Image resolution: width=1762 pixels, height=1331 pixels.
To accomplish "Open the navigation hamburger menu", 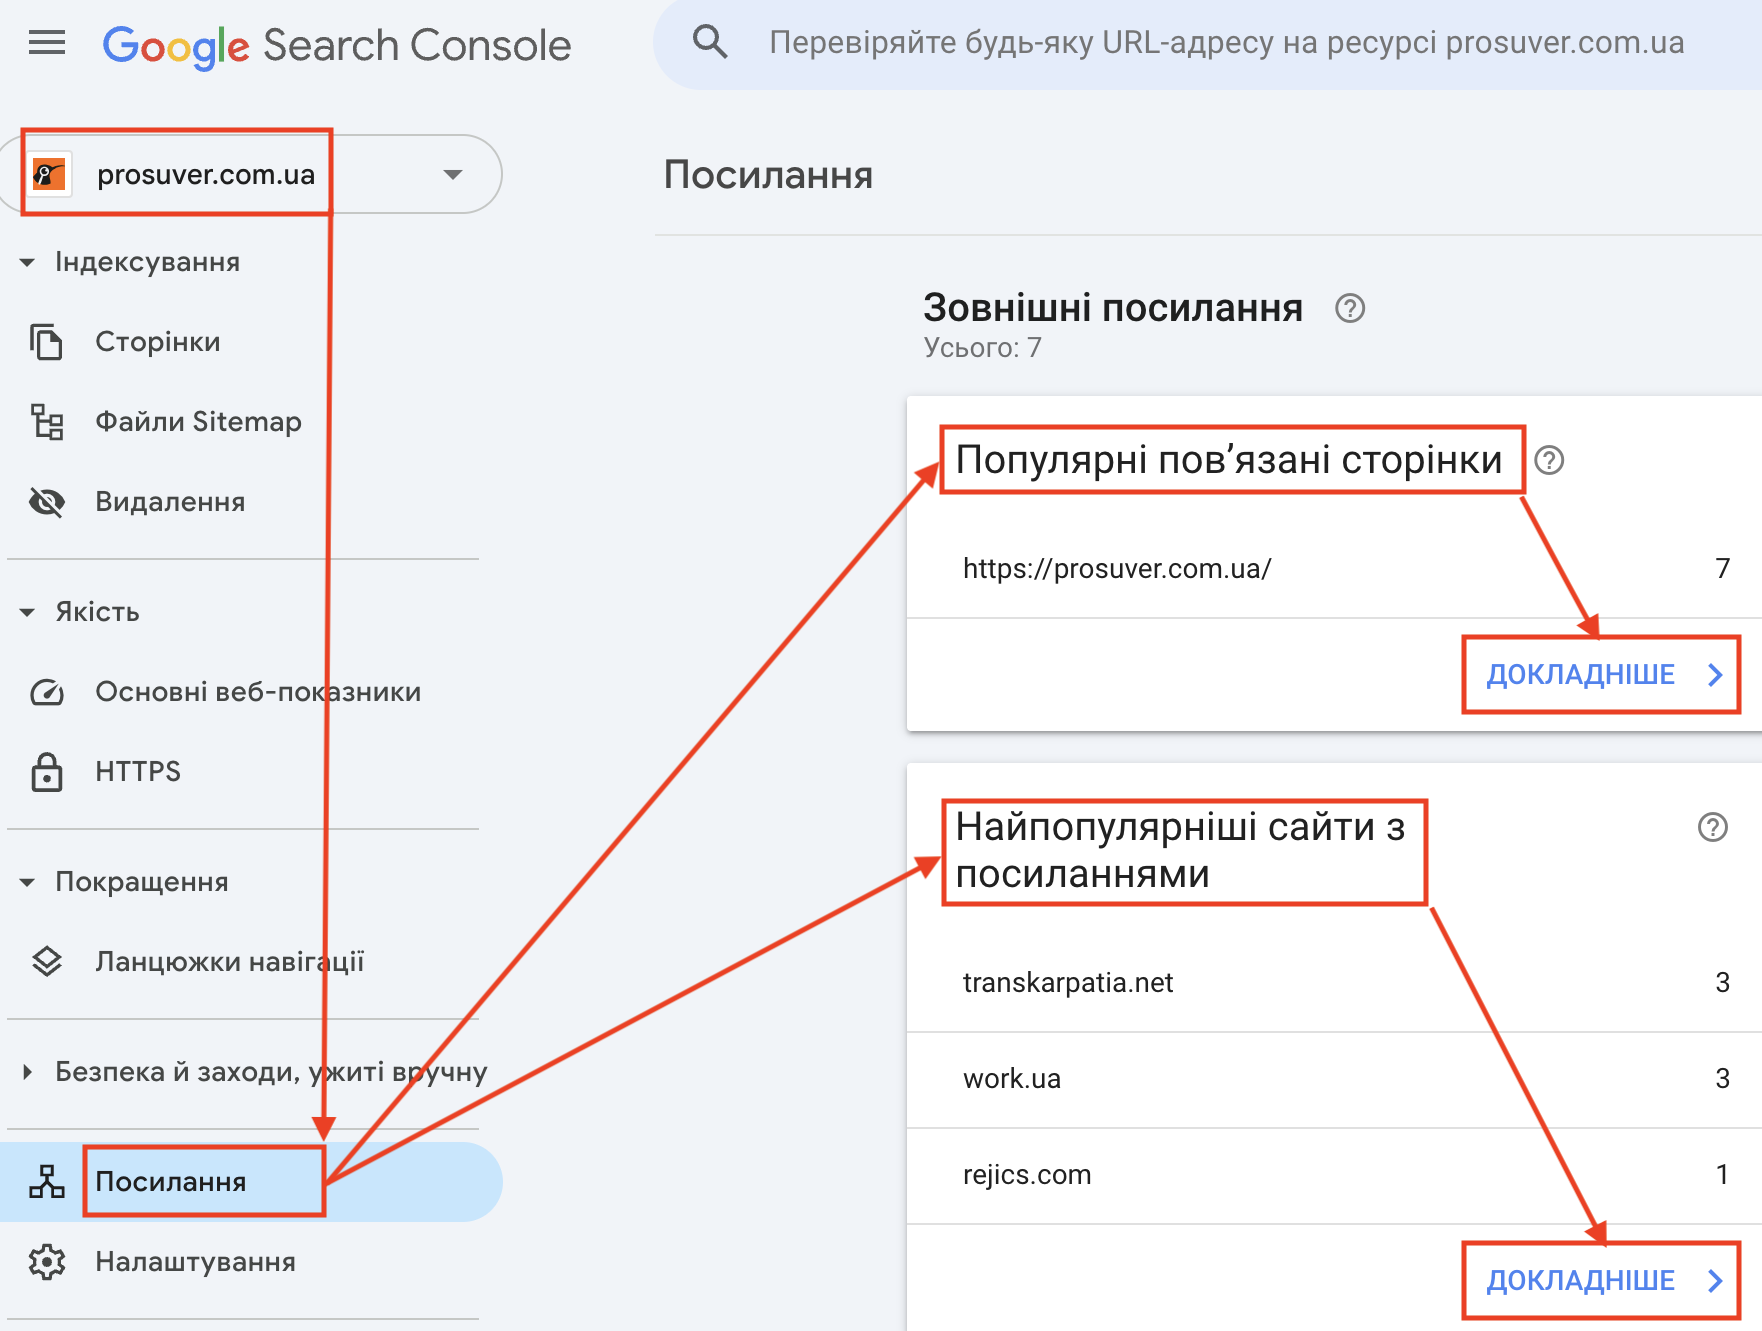I will click(46, 42).
